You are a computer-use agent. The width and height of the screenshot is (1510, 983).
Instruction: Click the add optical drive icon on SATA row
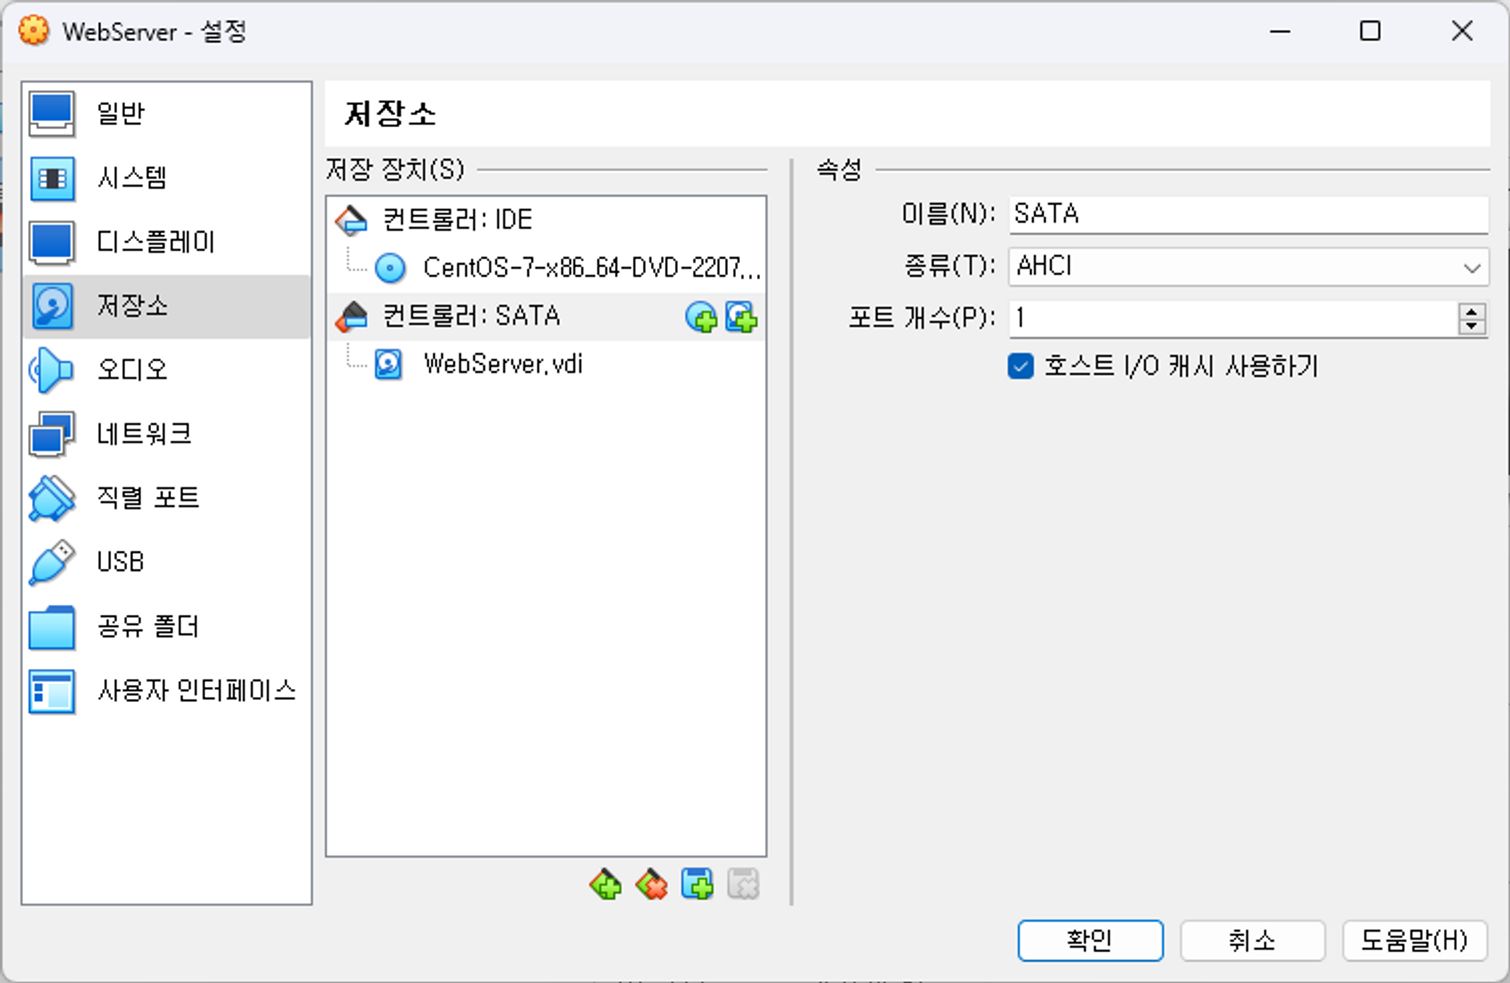click(x=701, y=317)
